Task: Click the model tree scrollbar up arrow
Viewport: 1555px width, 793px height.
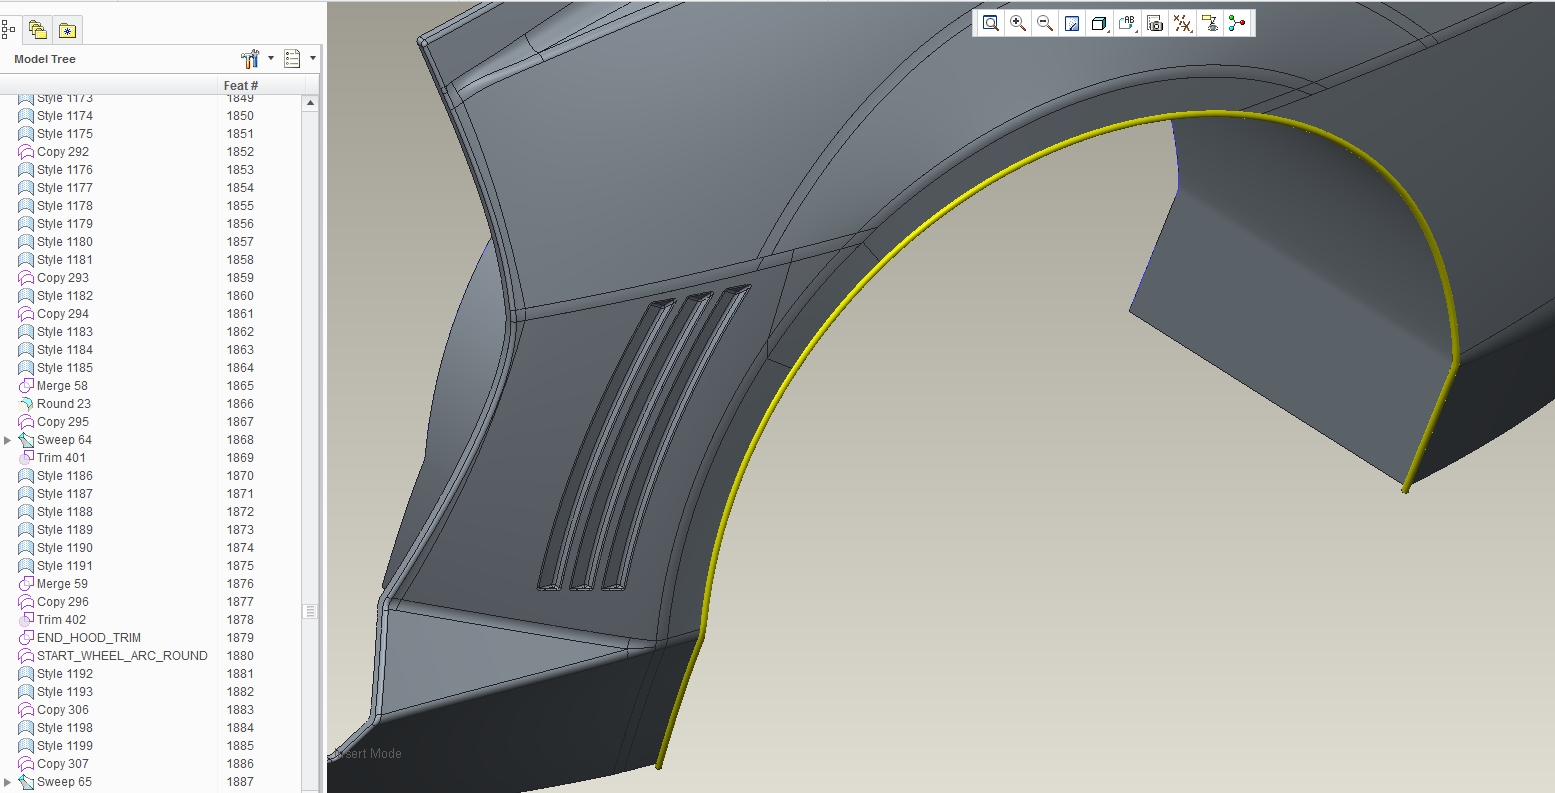Action: (310, 103)
